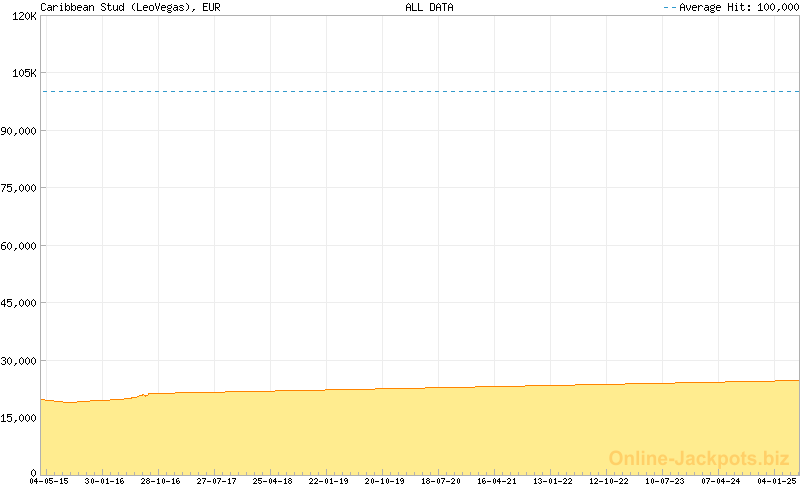The width and height of the screenshot is (800, 490).
Task: Click the 120K y-axis label
Action: click(22, 16)
